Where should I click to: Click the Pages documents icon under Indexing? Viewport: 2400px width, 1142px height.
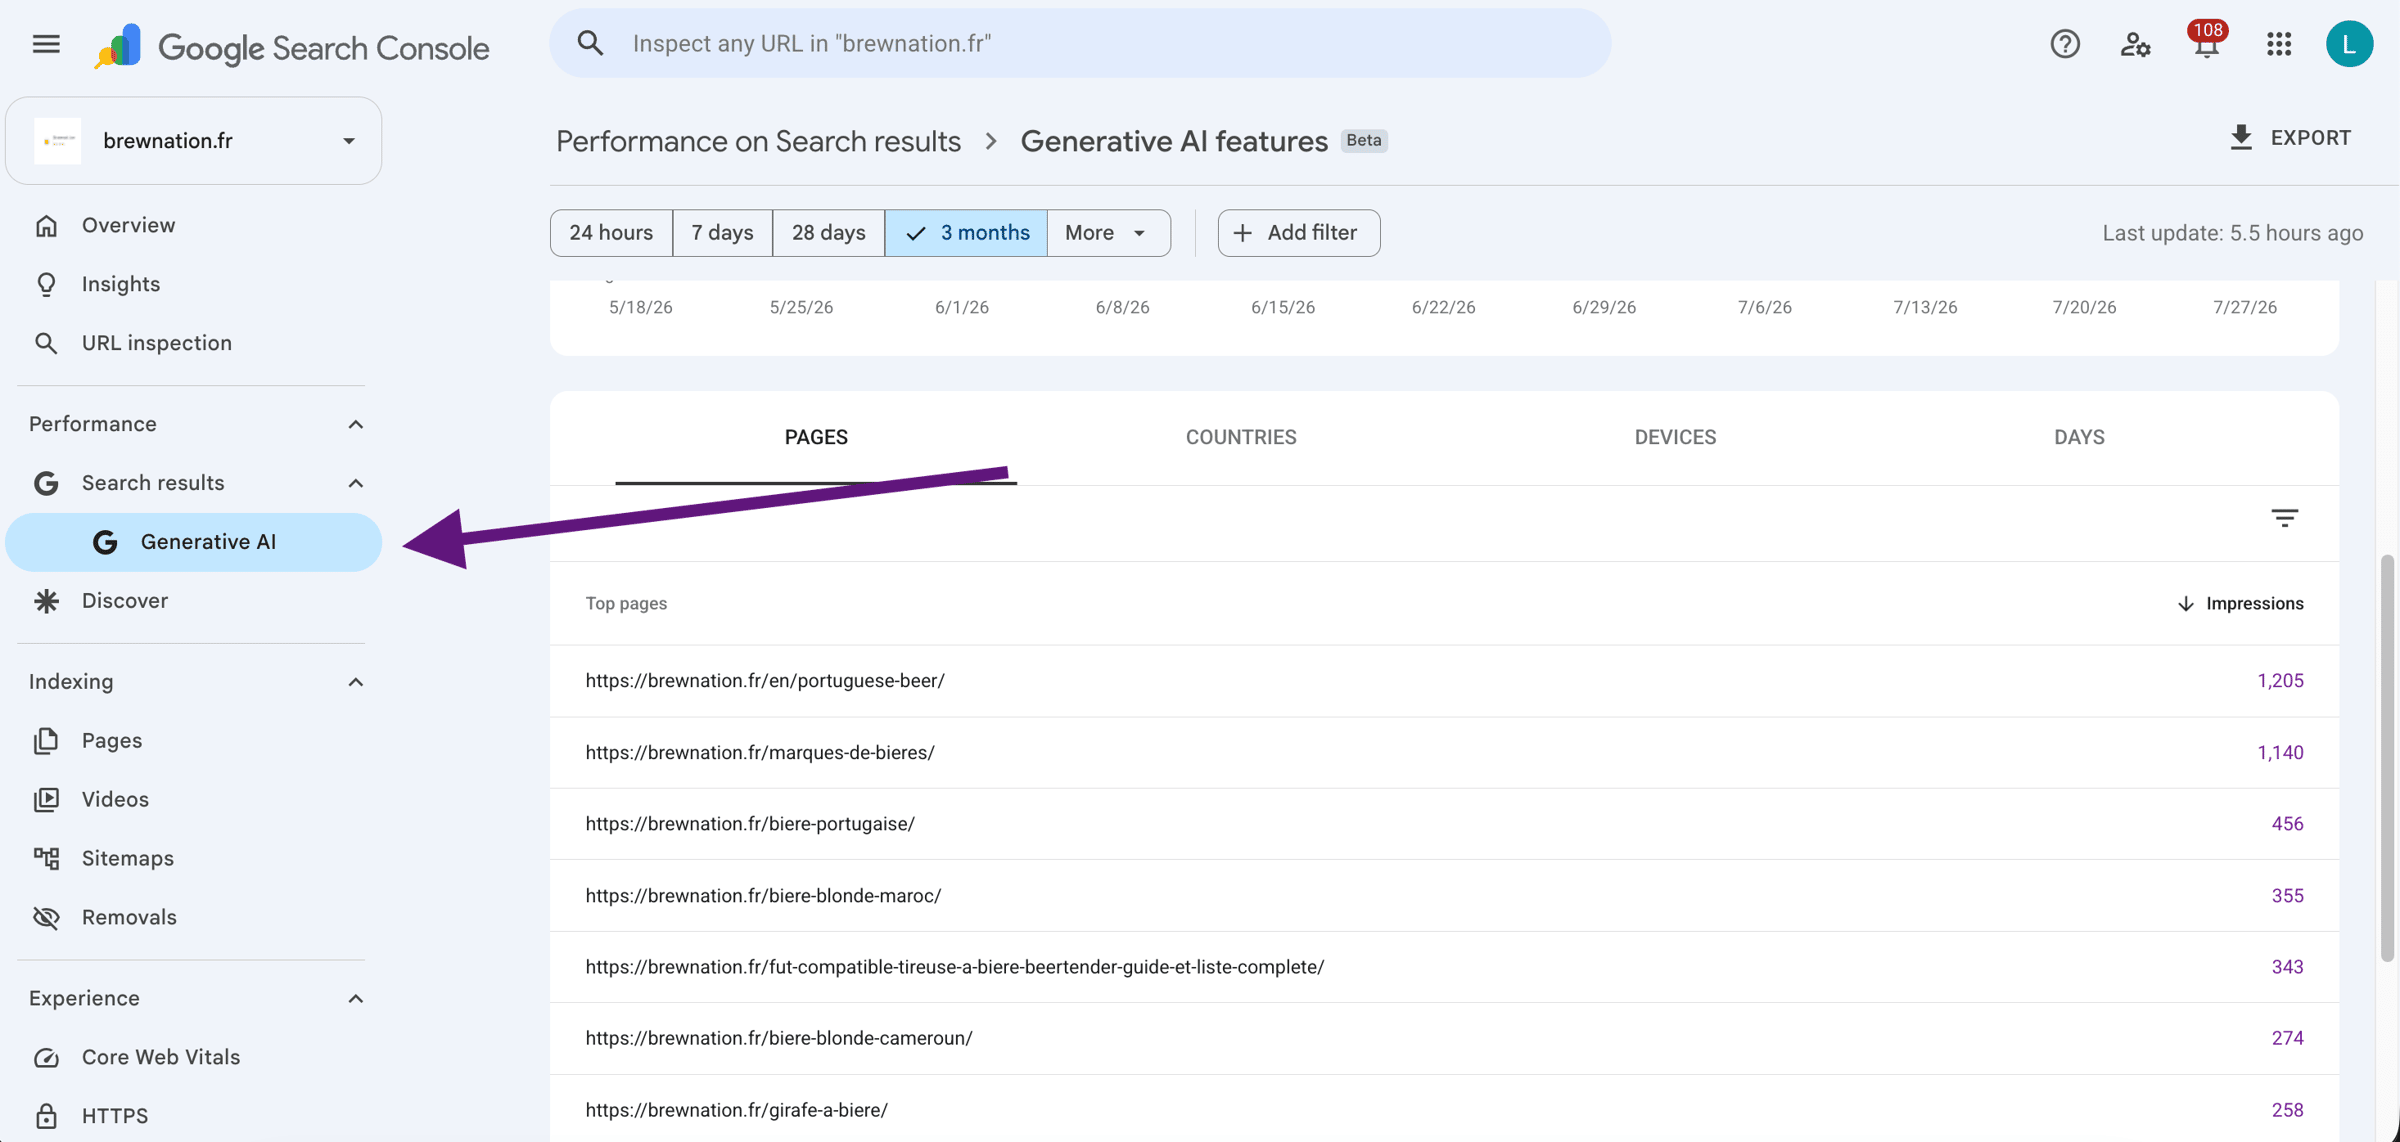46,741
